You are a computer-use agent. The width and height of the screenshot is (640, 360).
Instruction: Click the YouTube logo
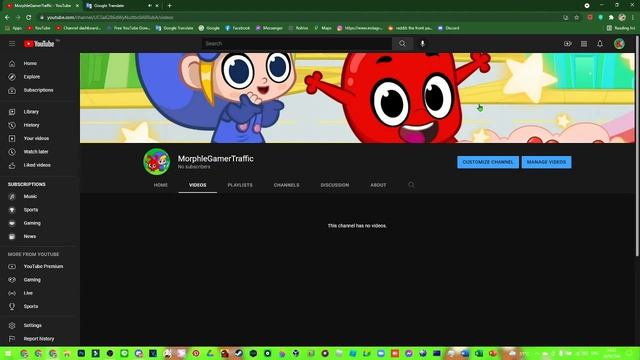click(x=39, y=44)
